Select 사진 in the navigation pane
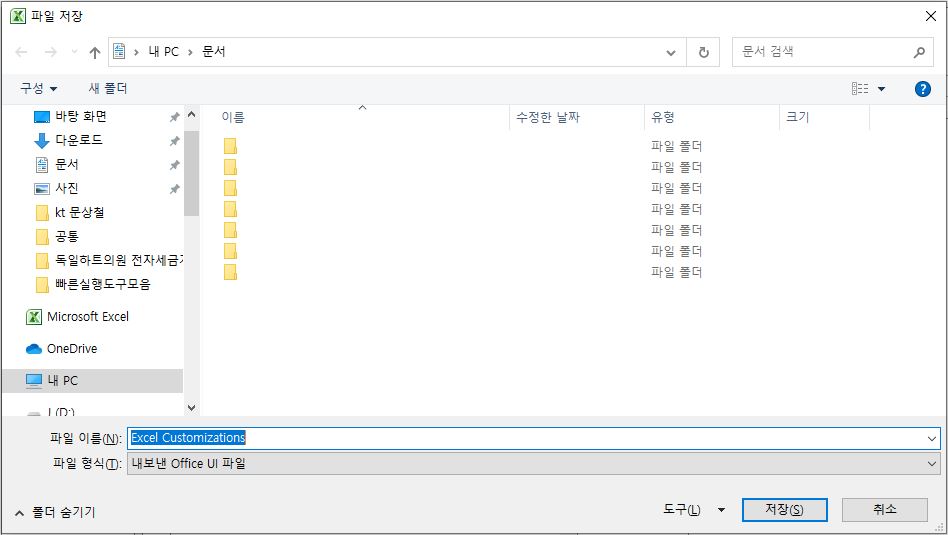 click(67, 189)
